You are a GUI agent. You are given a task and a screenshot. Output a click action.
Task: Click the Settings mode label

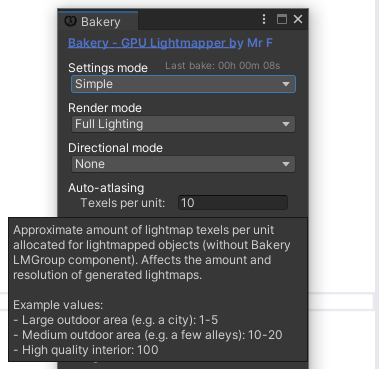[x=108, y=68]
